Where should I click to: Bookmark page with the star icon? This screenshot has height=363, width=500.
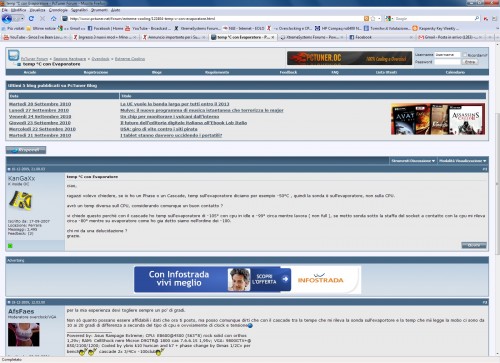point(373,19)
